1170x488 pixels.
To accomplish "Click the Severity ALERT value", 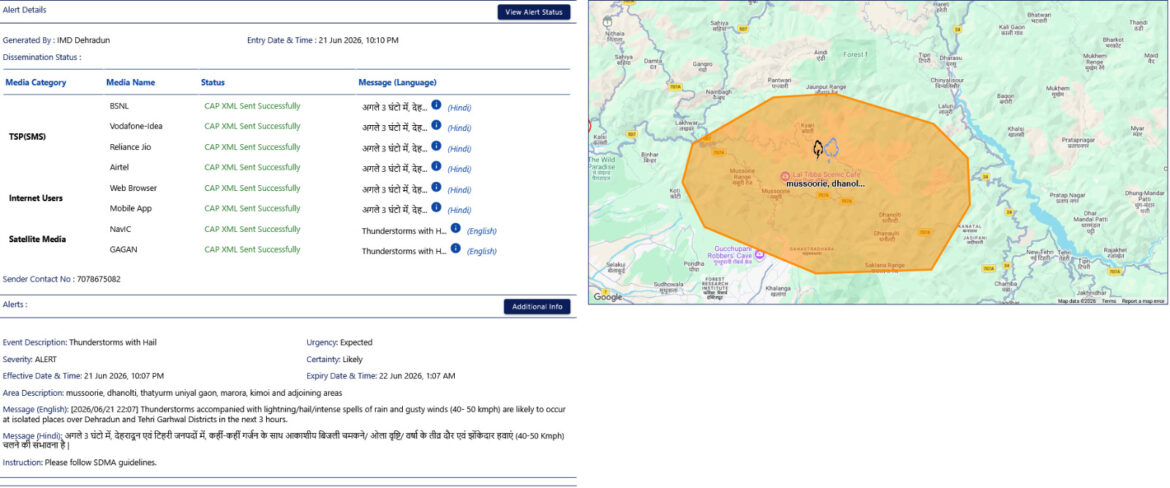I will [x=46, y=359].
